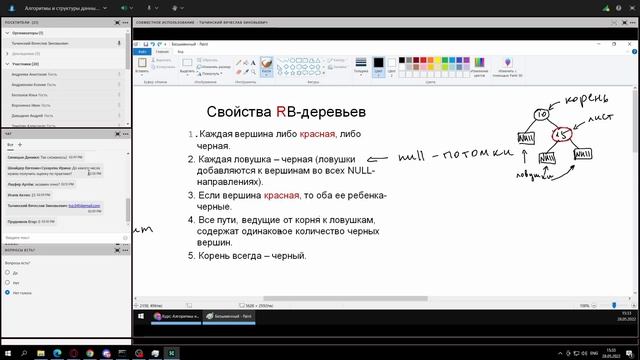Image resolution: width=640 pixels, height=360 pixels.
Task: Select the 'Да' poll answer
Action: (7, 272)
